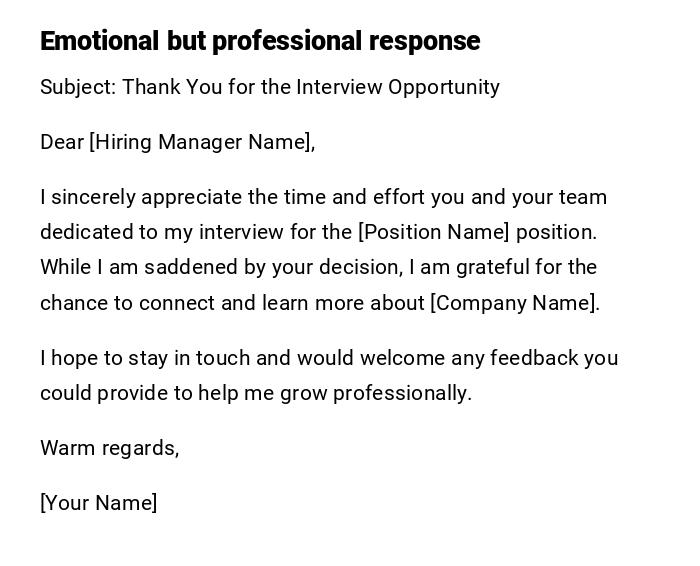The height and width of the screenshot is (566, 700).
Task: Click the [Your Name] signature placeholder
Action: pos(98,503)
